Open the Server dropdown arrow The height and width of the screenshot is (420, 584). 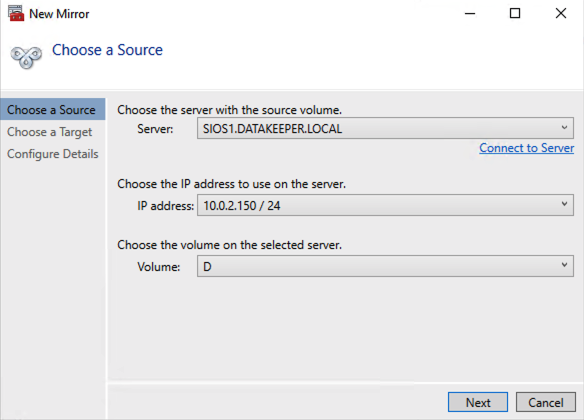pos(564,128)
